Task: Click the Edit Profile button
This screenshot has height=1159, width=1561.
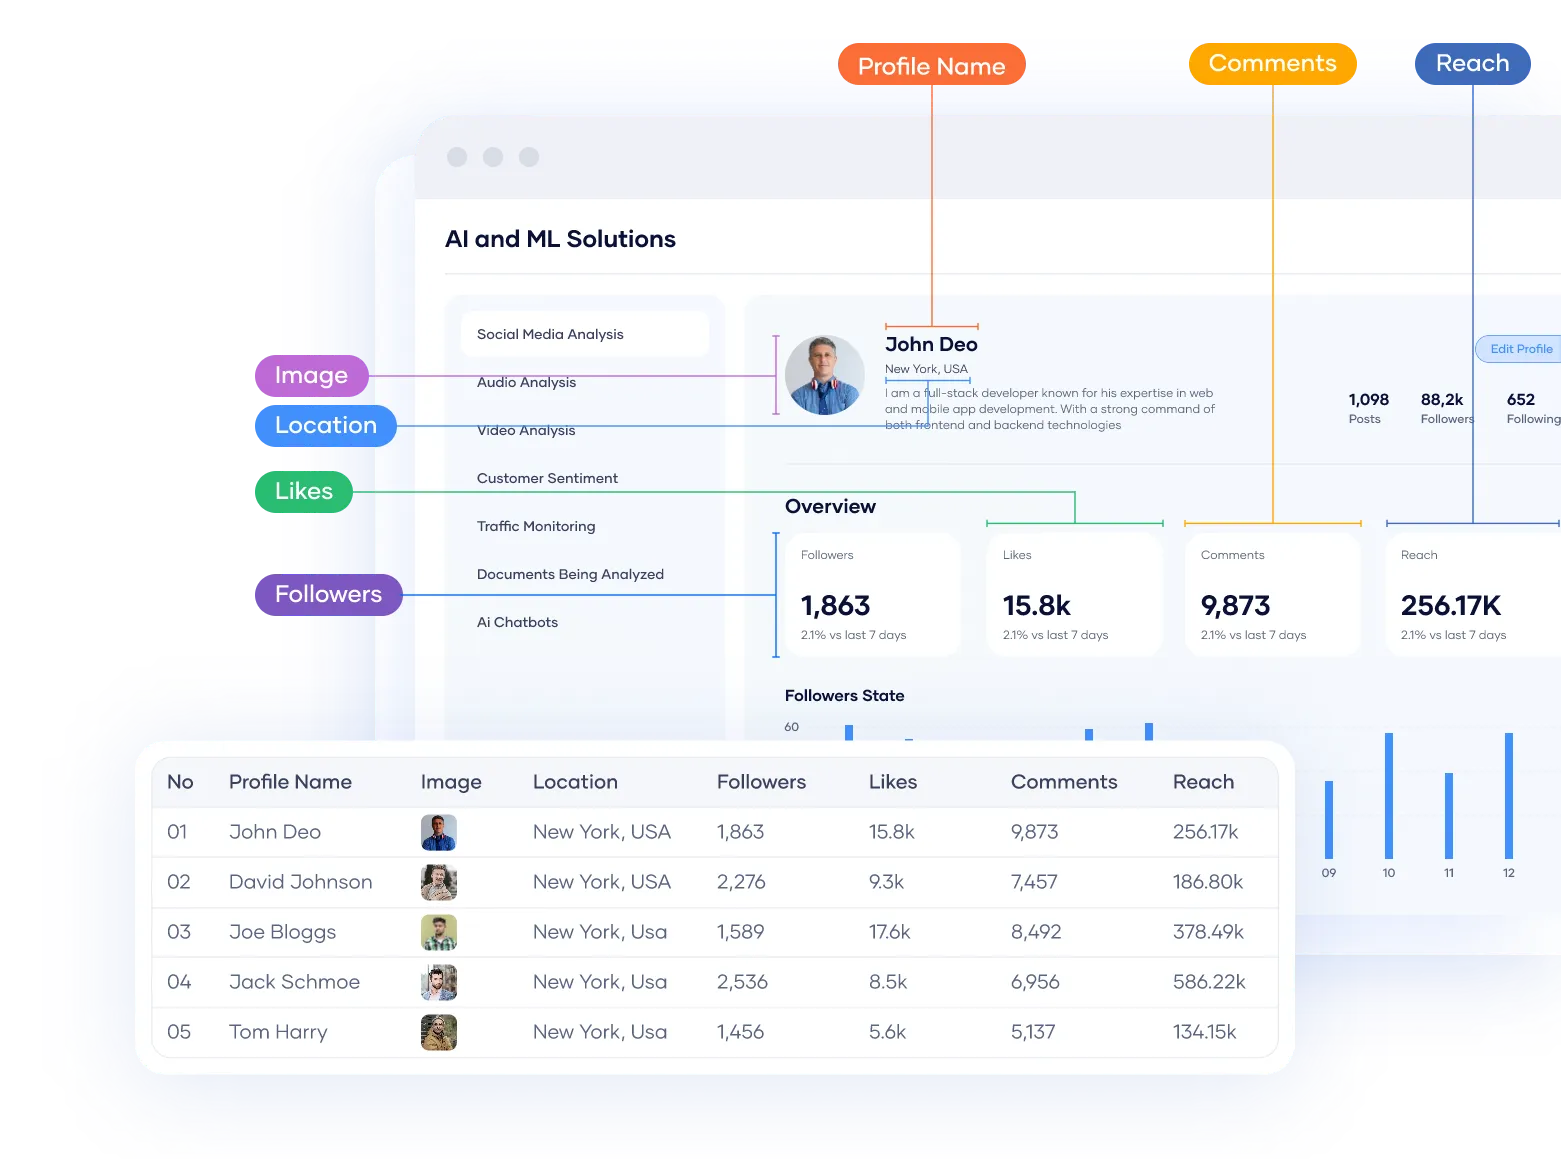Action: pyautogui.click(x=1519, y=349)
